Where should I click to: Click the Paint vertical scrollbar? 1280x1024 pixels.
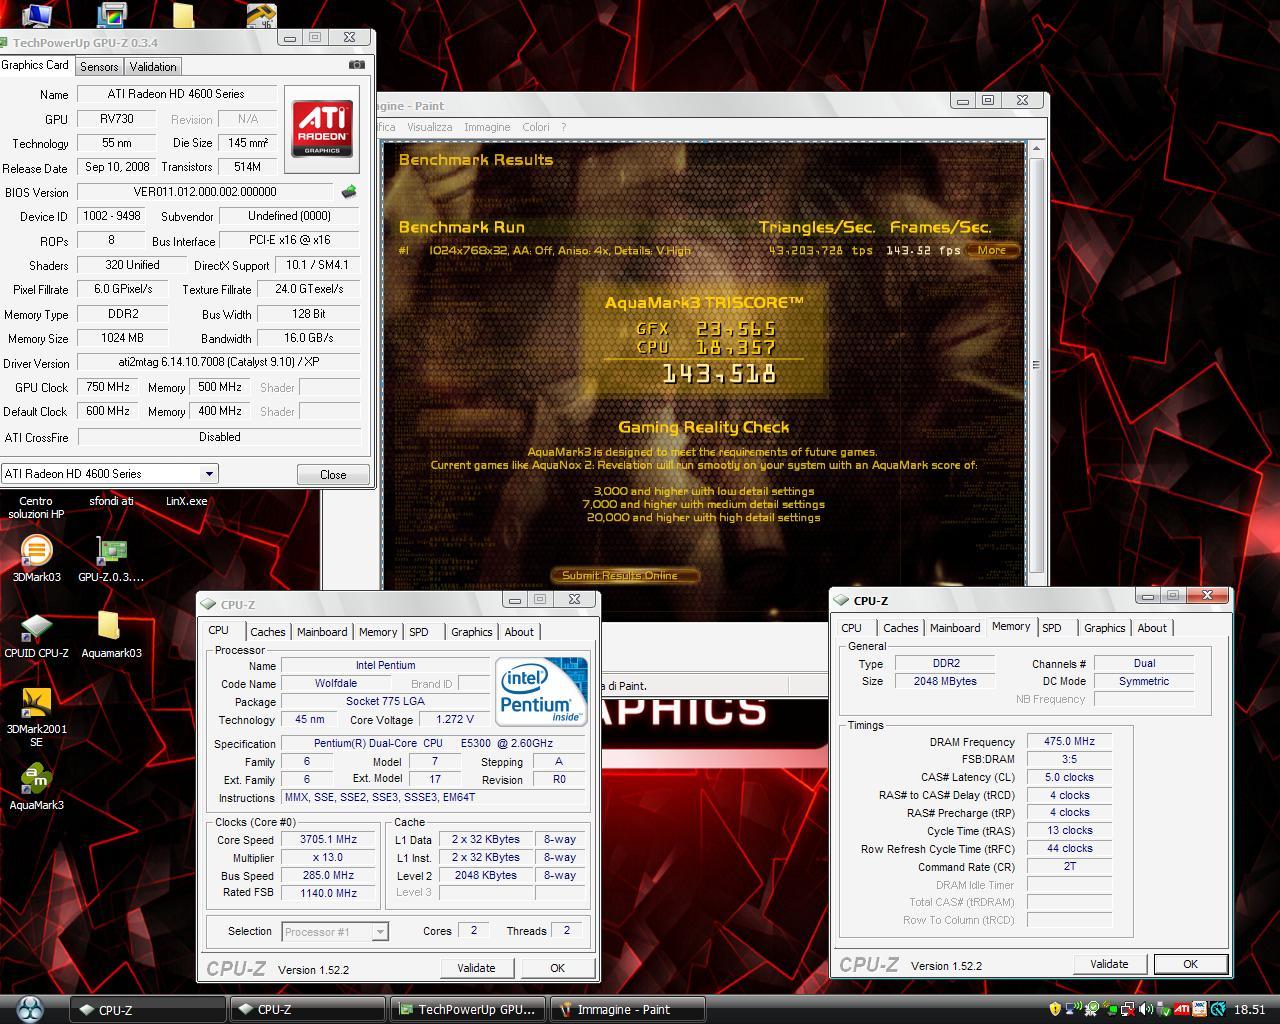point(1036,364)
